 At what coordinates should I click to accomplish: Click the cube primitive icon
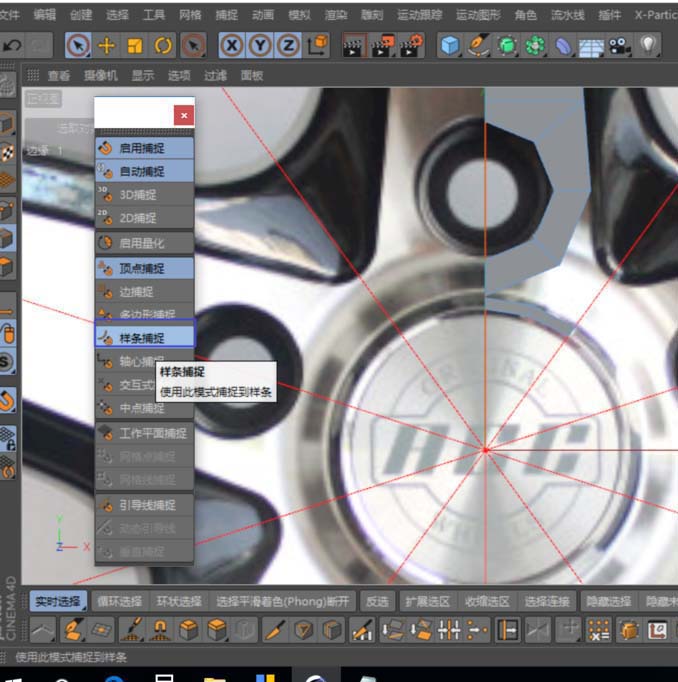[451, 45]
